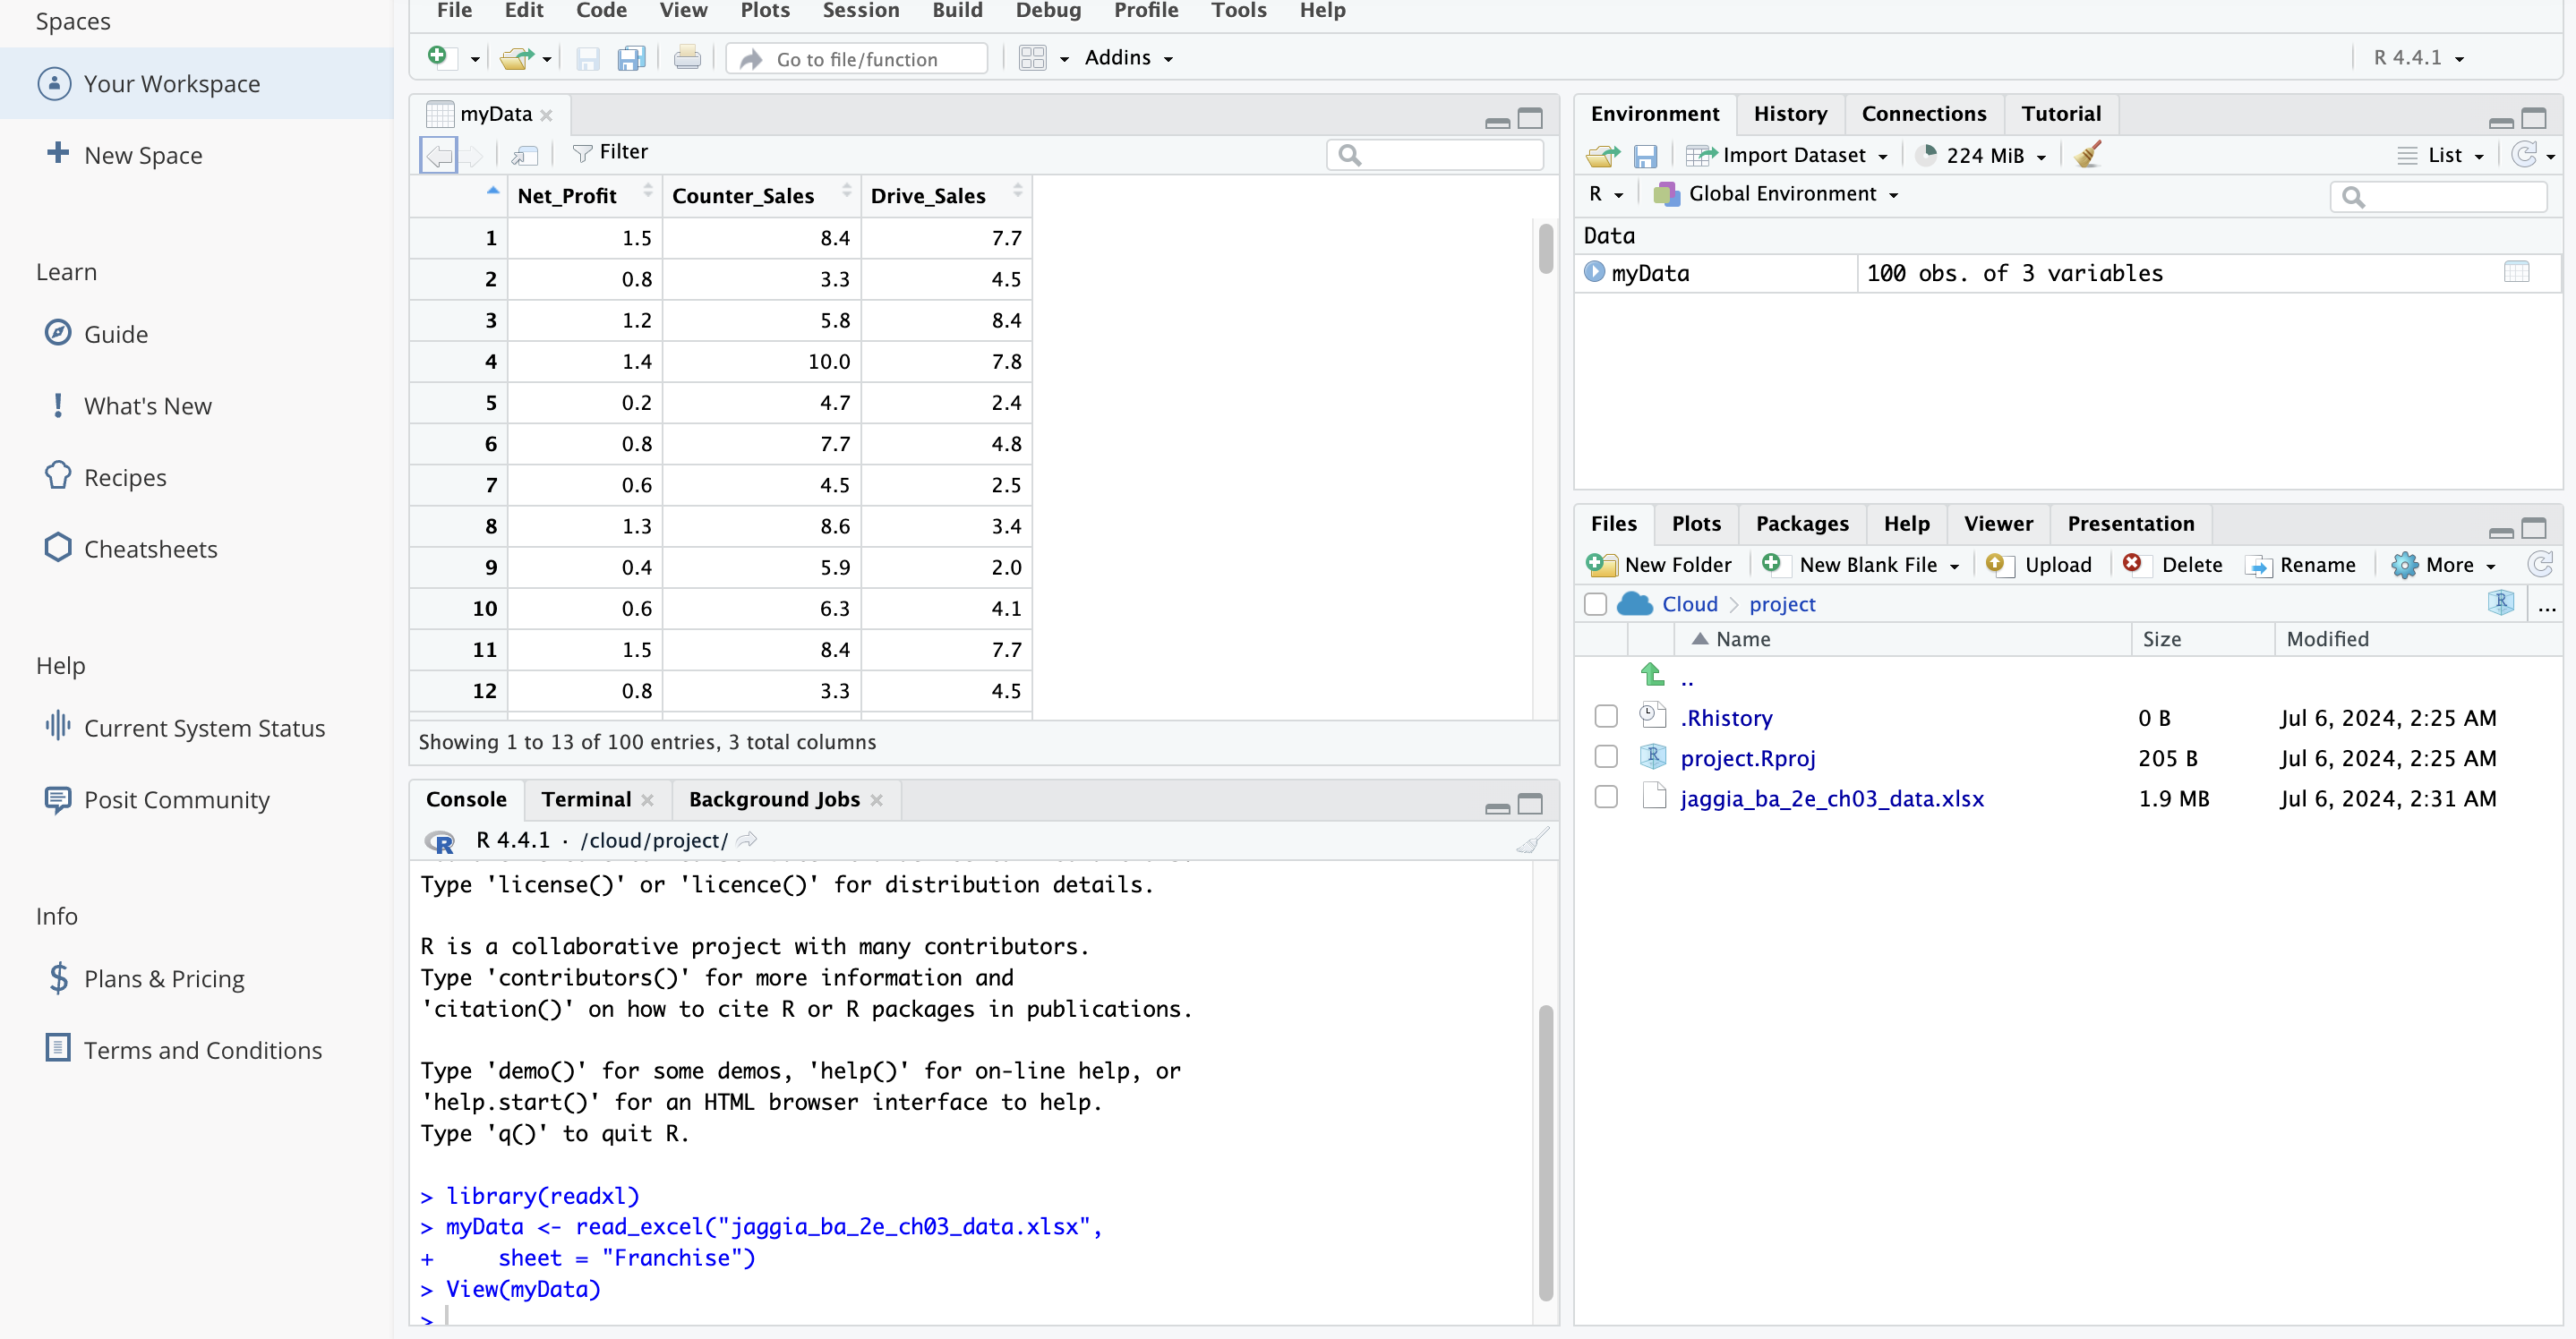2576x1339 pixels.
Task: Click the blue expand arrow beside myData
Action: pos(1594,272)
